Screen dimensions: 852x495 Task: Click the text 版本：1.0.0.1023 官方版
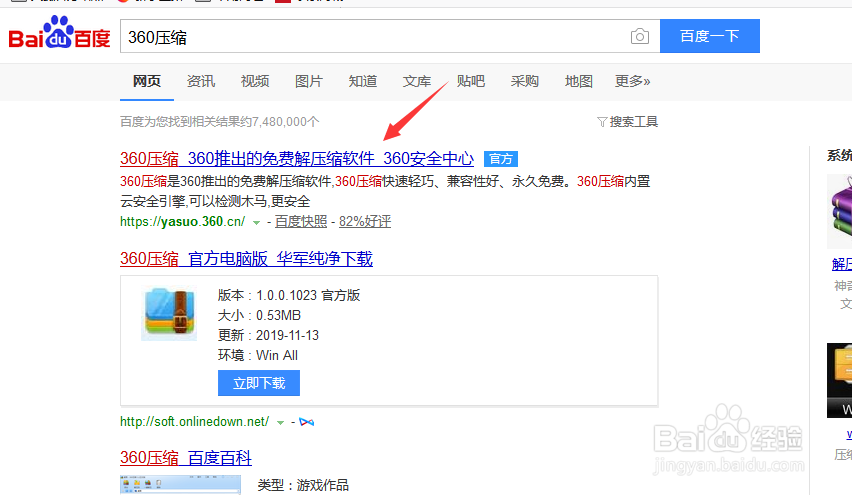click(289, 296)
